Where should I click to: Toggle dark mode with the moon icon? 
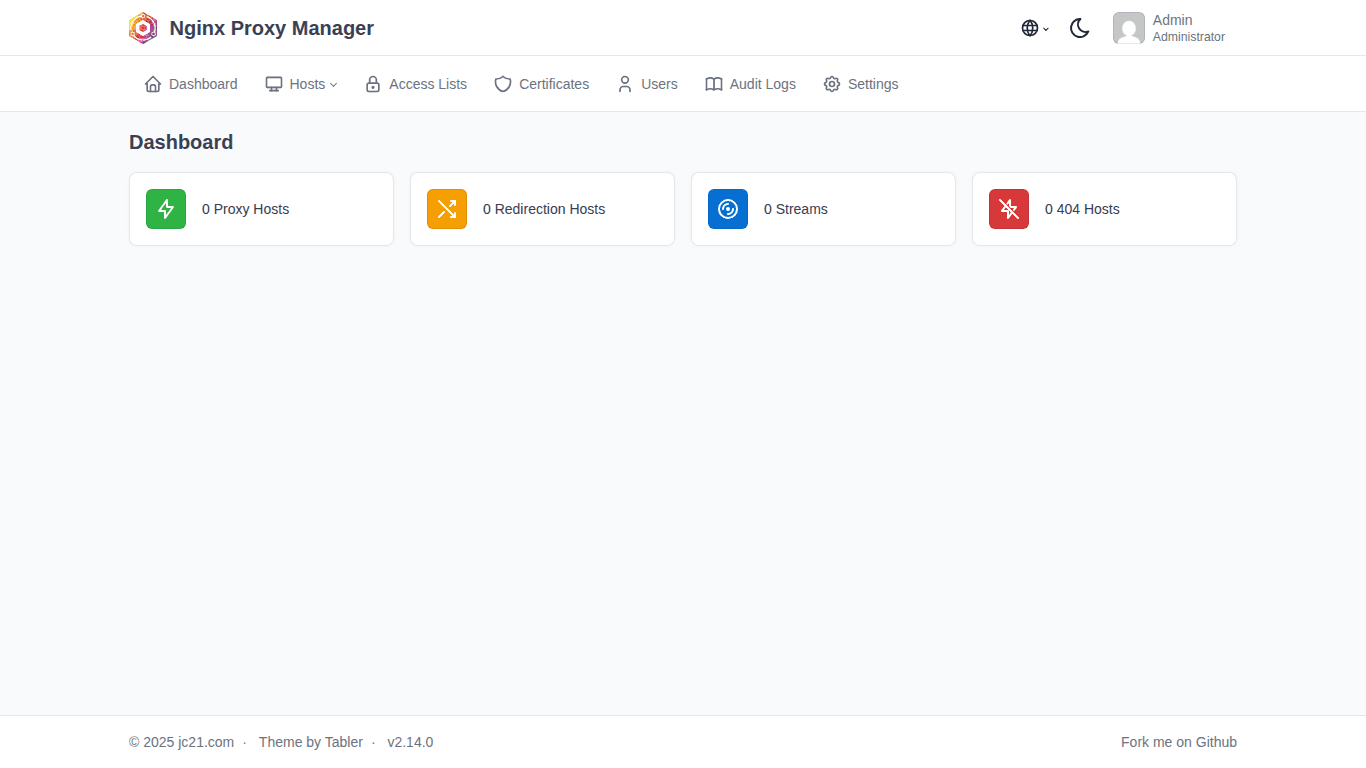click(1080, 28)
